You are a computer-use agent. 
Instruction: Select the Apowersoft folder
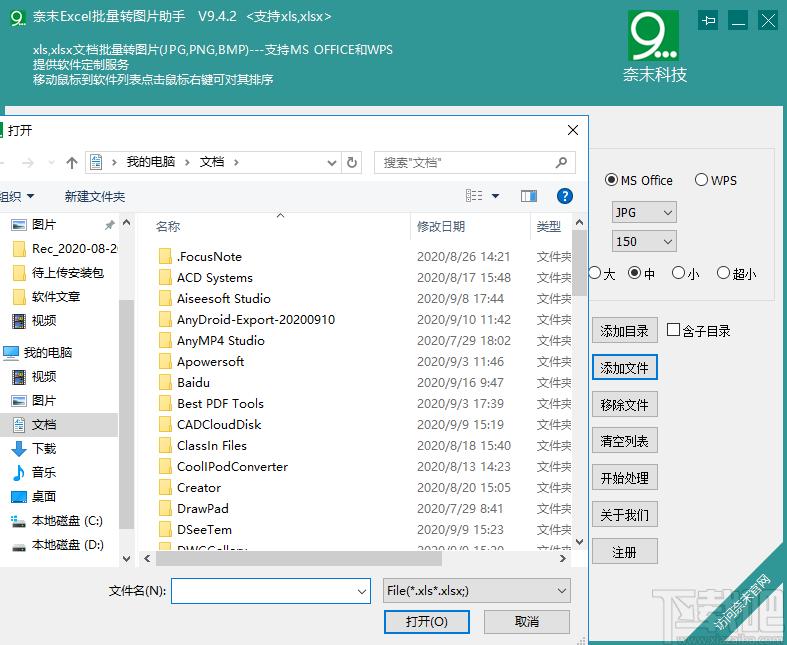point(201,361)
